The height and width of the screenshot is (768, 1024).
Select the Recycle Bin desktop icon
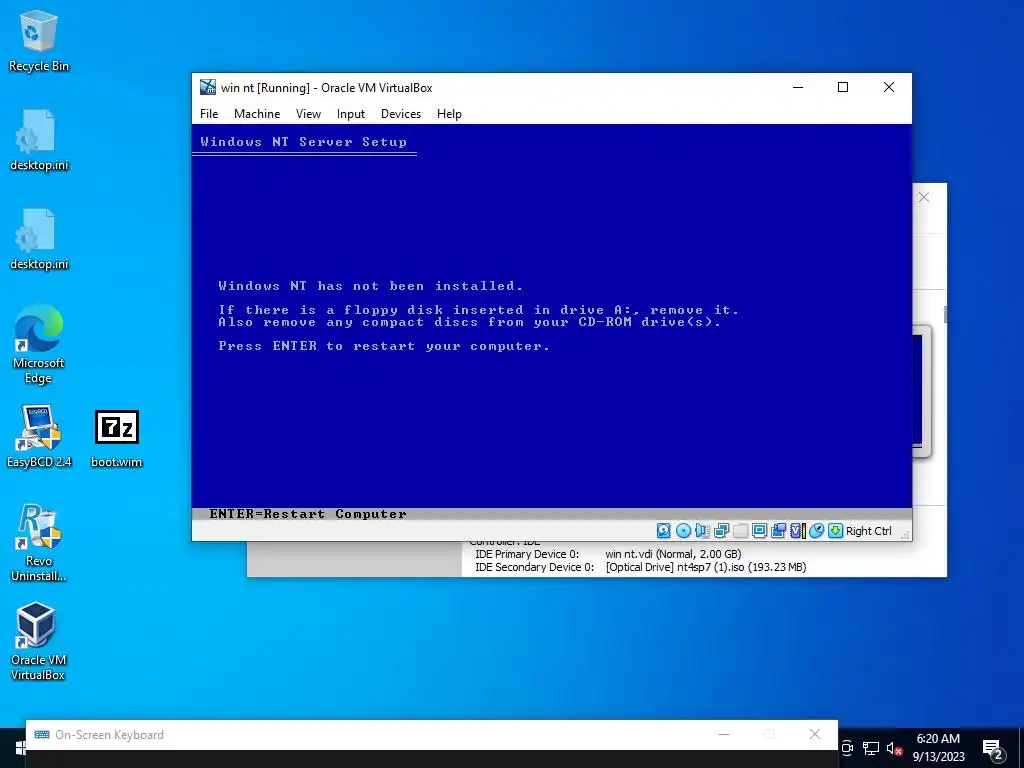[x=39, y=40]
